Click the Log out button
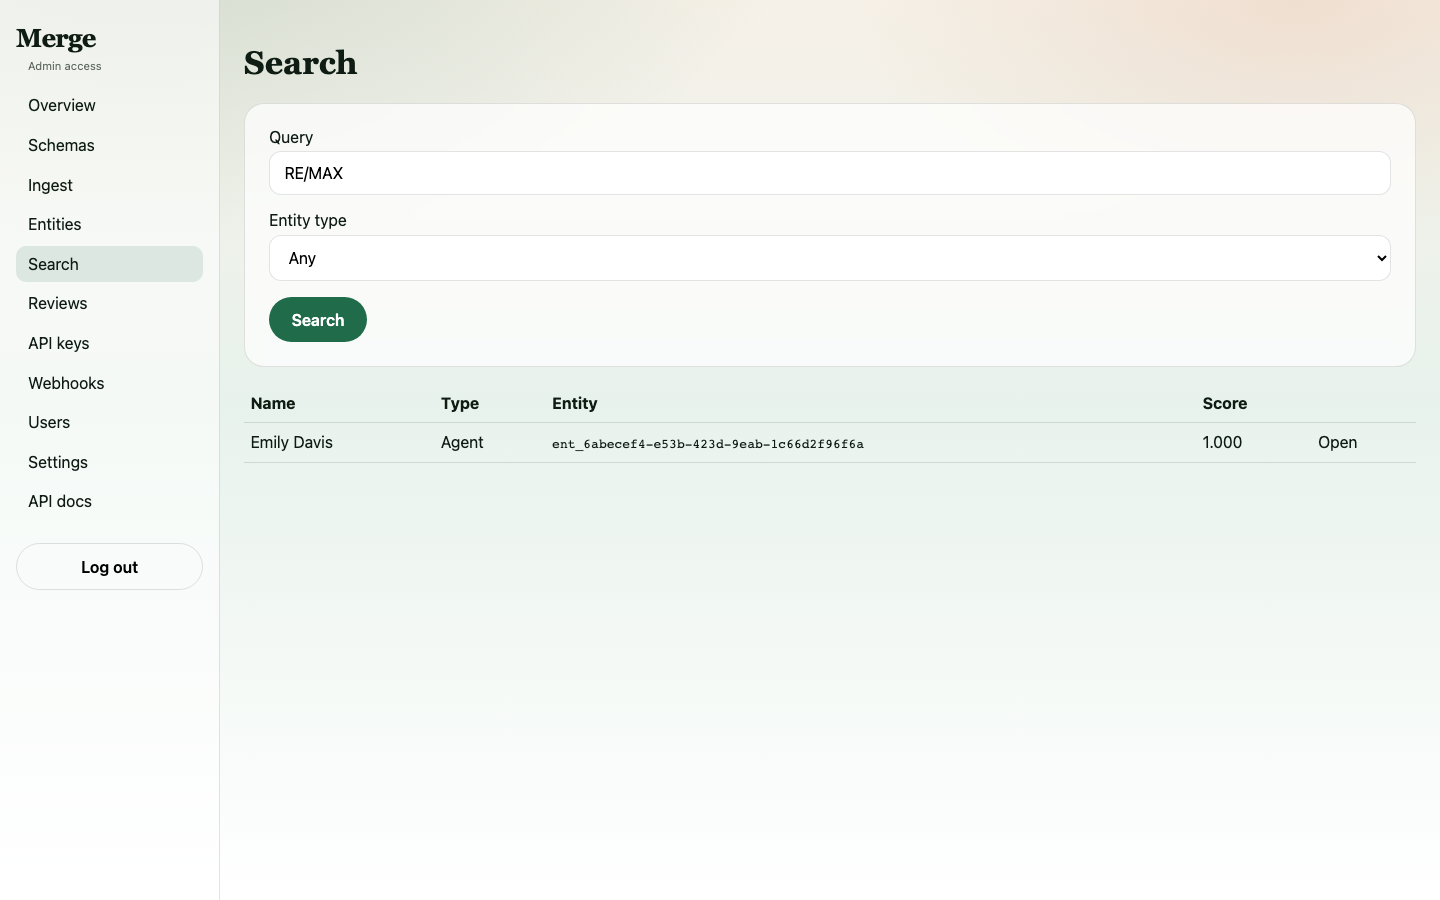This screenshot has width=1440, height=900. point(109,567)
